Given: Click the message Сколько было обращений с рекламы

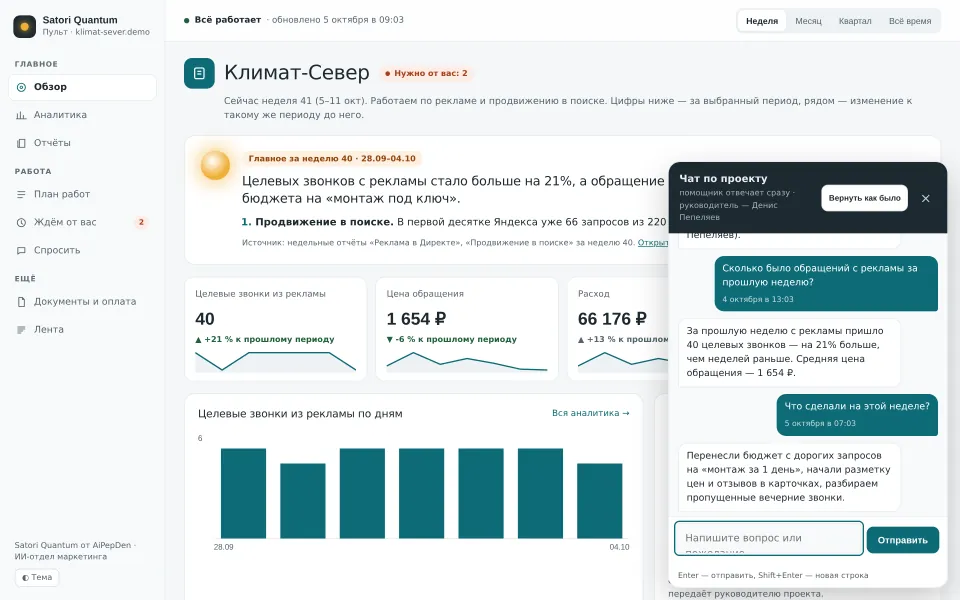Looking at the screenshot, I should coord(826,283).
